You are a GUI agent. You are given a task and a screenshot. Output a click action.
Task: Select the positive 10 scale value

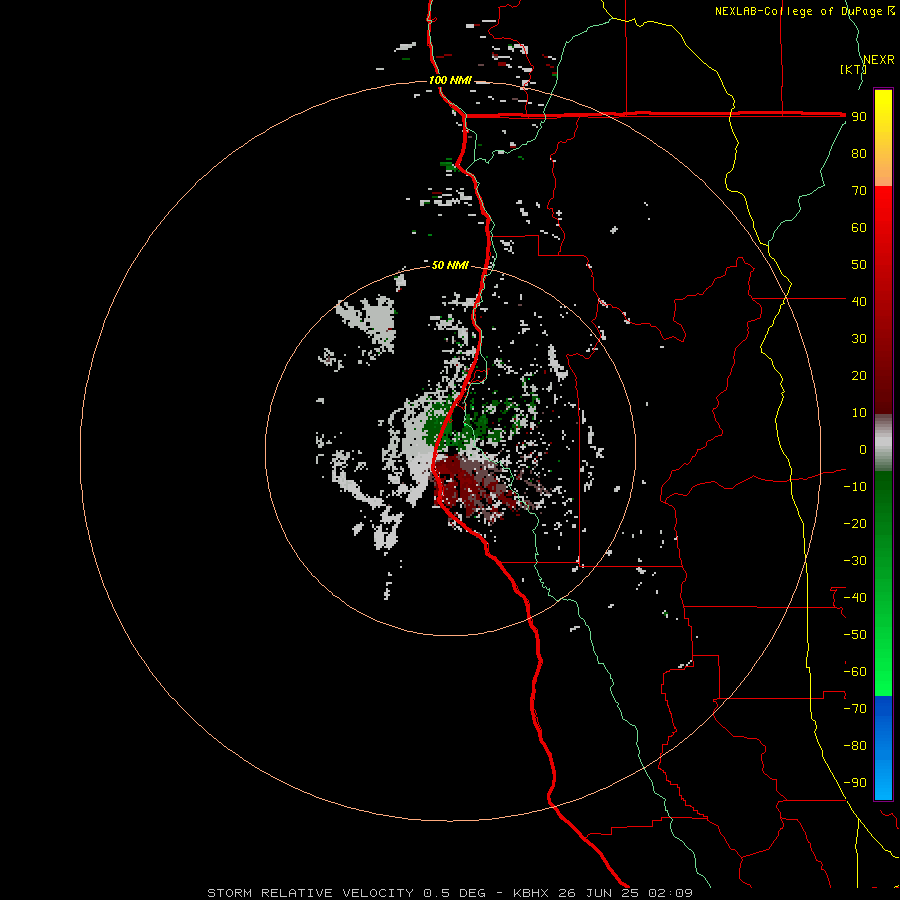click(x=859, y=413)
